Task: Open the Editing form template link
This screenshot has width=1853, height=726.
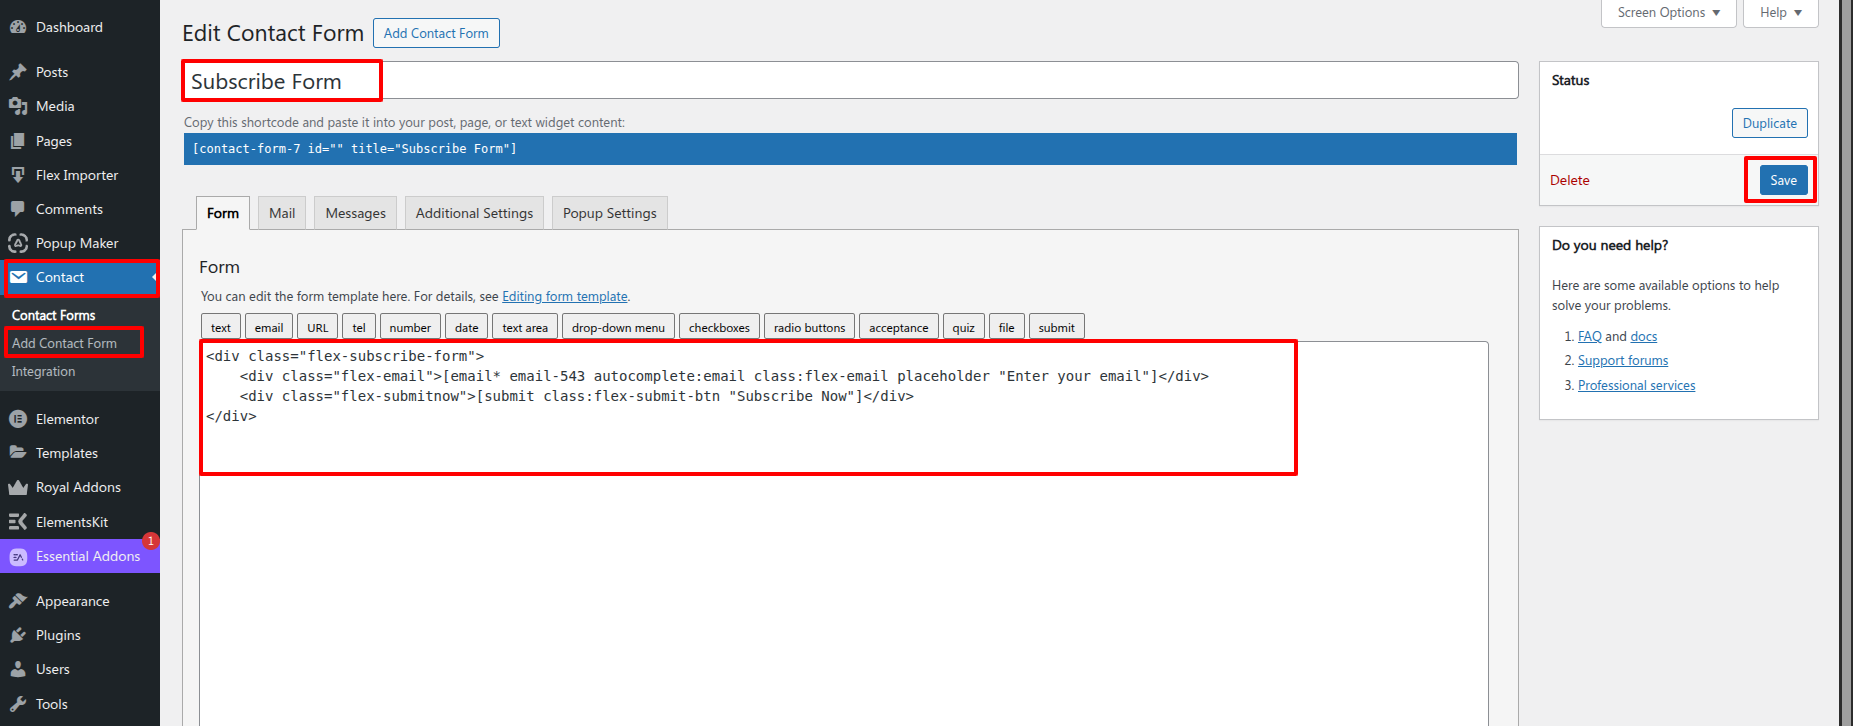Action: click(564, 297)
